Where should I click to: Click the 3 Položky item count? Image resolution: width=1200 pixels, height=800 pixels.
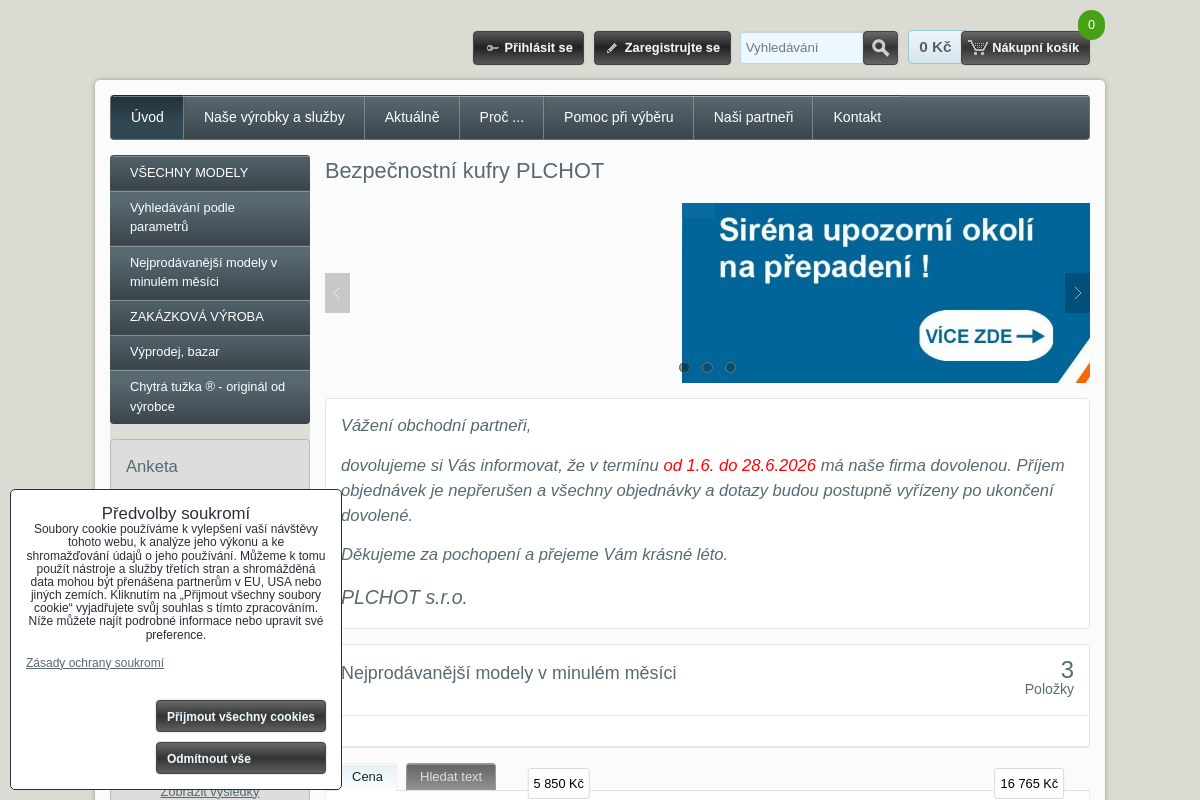(1049, 678)
